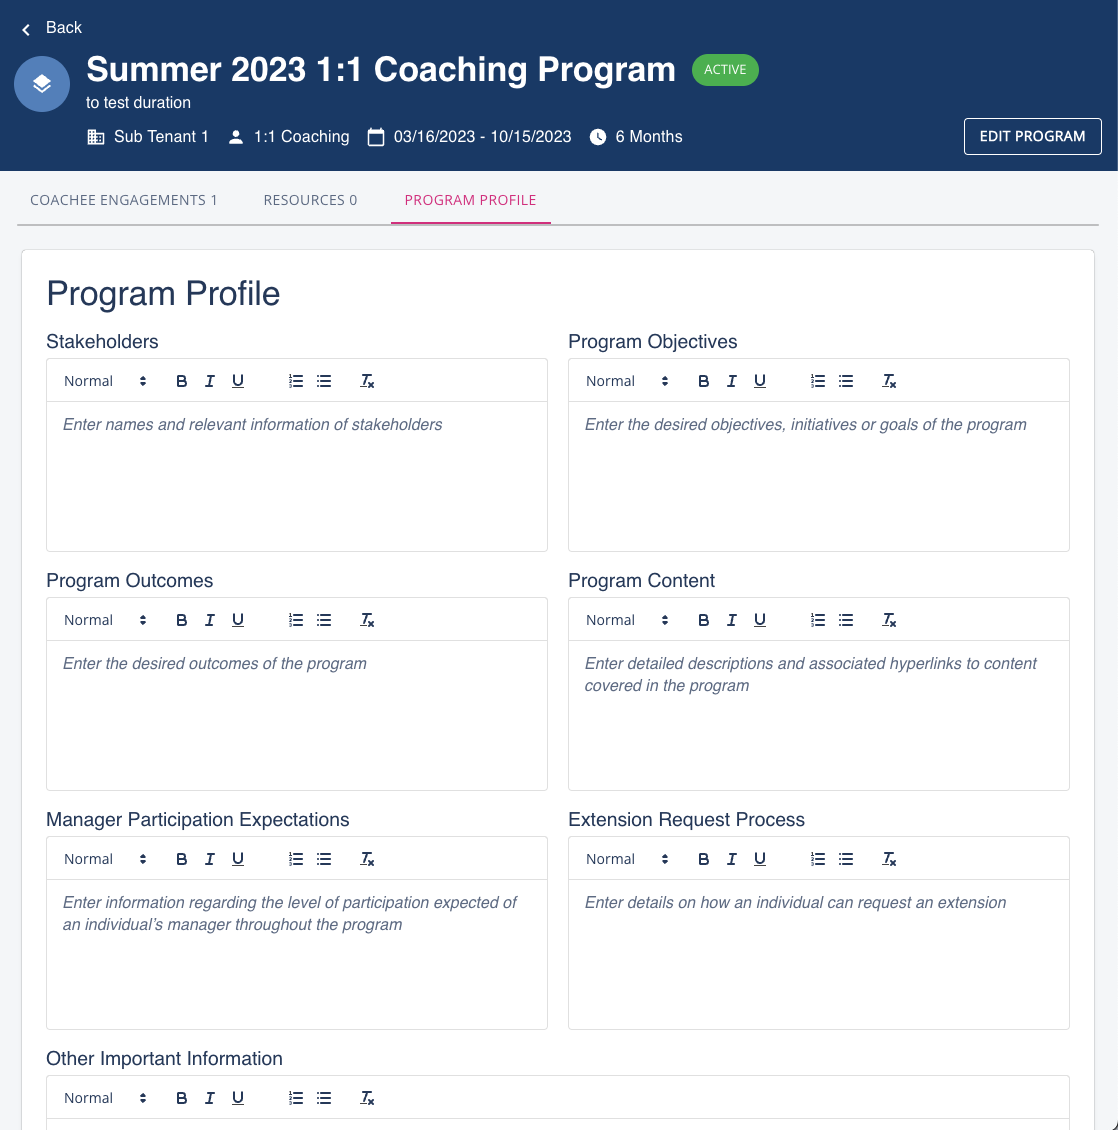The image size is (1118, 1130).
Task: Open the Resources tab
Action: click(x=310, y=200)
